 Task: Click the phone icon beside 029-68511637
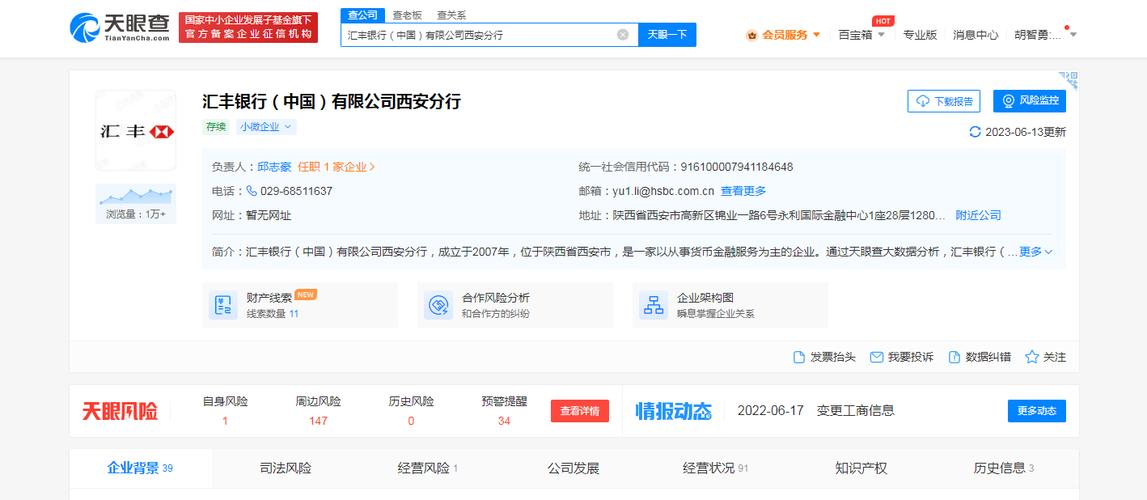pos(252,191)
